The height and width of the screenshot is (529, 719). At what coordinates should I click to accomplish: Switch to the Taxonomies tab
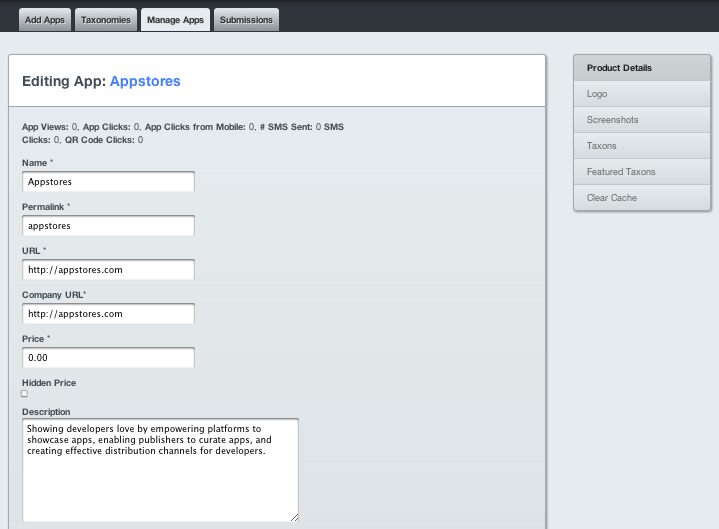(105, 20)
